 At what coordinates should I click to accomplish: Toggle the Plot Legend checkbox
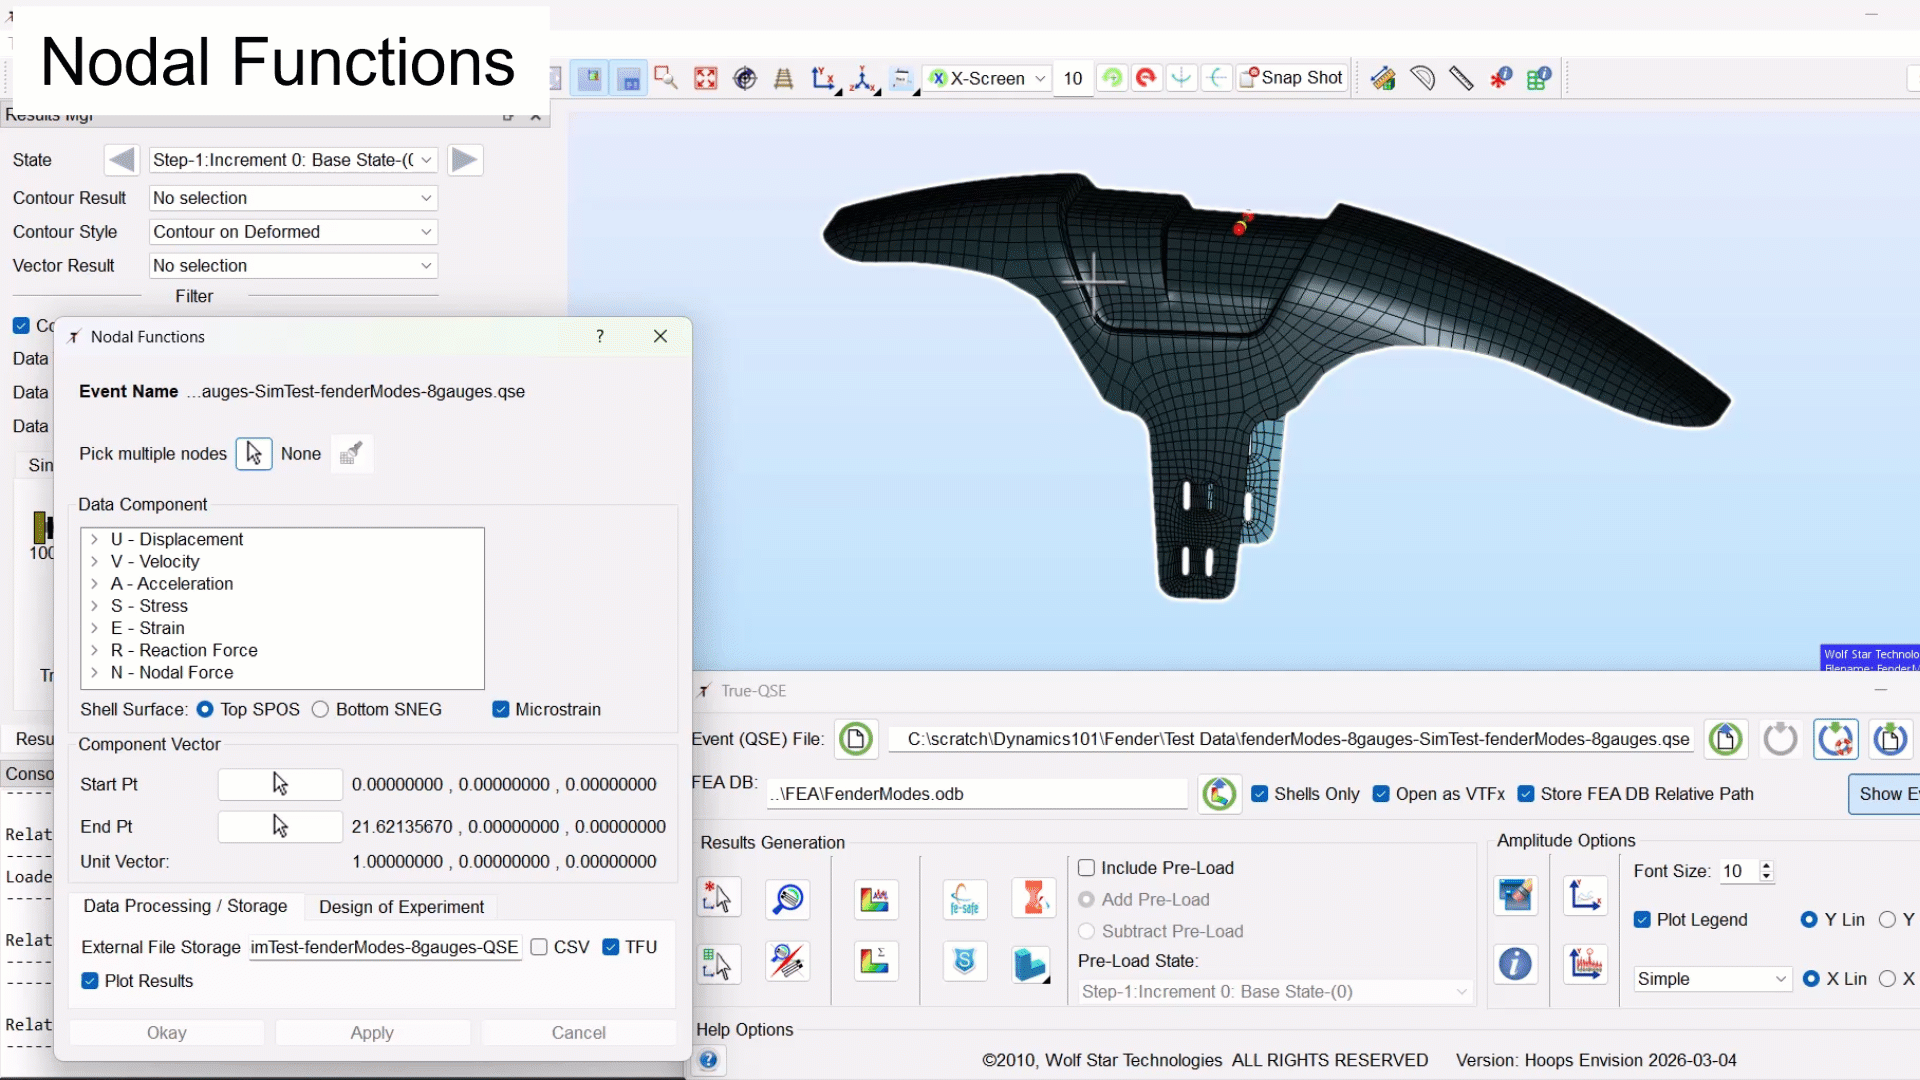(x=1642, y=920)
